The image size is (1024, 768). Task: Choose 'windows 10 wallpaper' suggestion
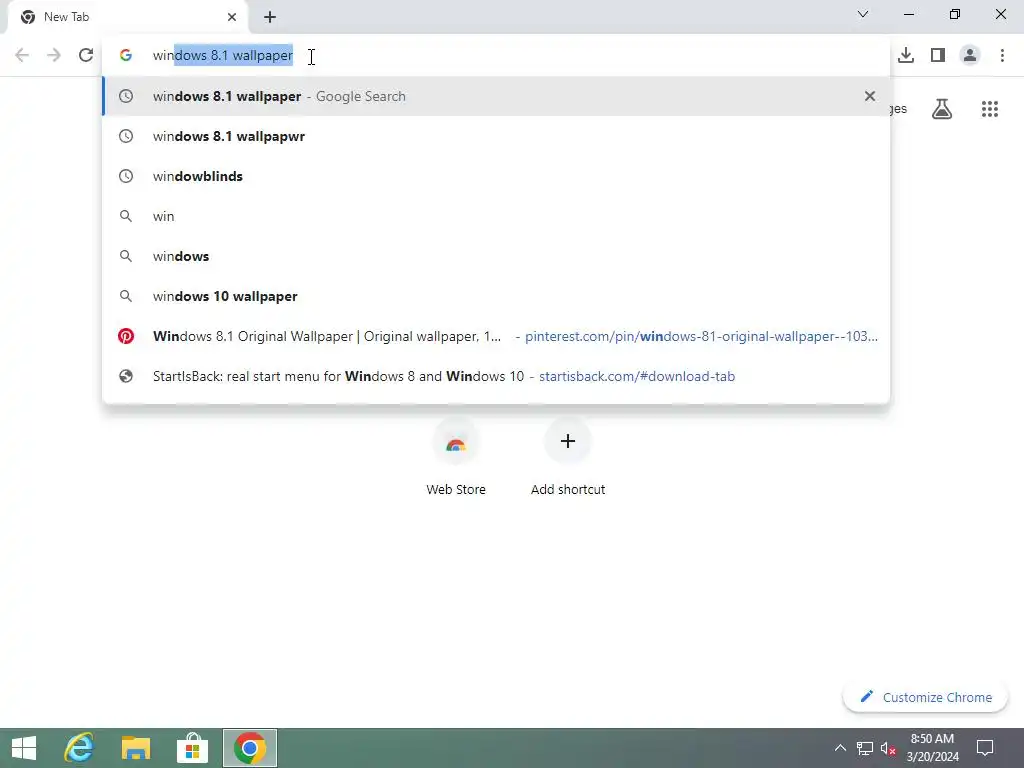tap(496, 296)
